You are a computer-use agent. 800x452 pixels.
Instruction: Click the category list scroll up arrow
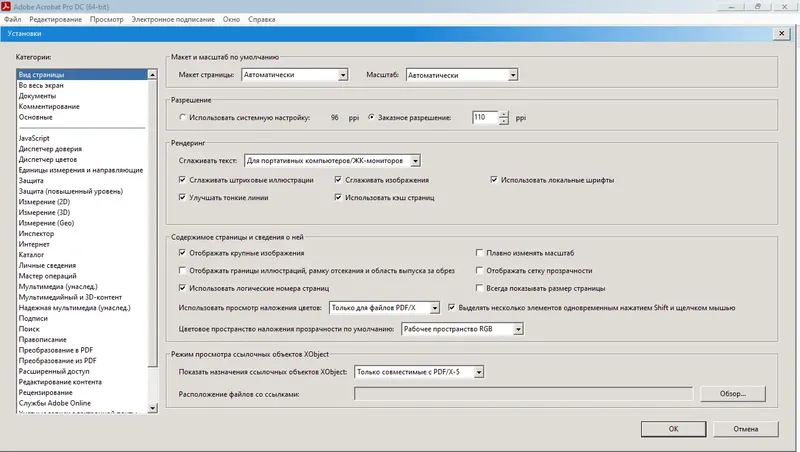152,74
